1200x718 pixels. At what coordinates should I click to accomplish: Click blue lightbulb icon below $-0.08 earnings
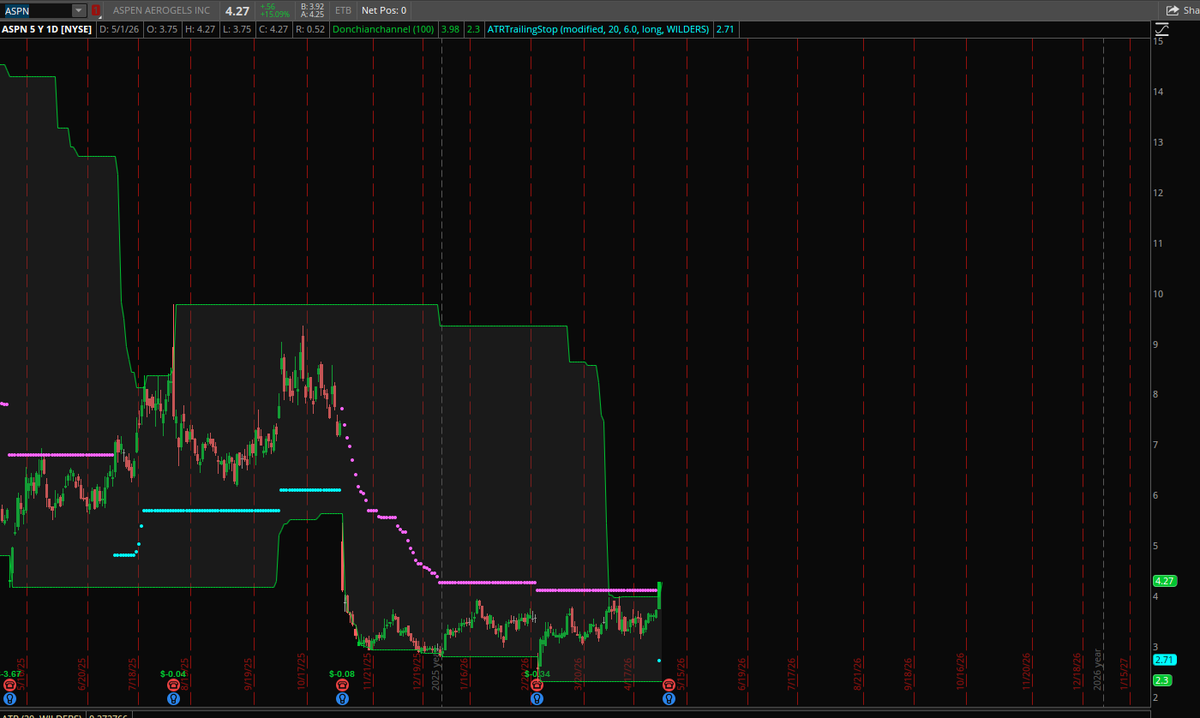[342, 698]
